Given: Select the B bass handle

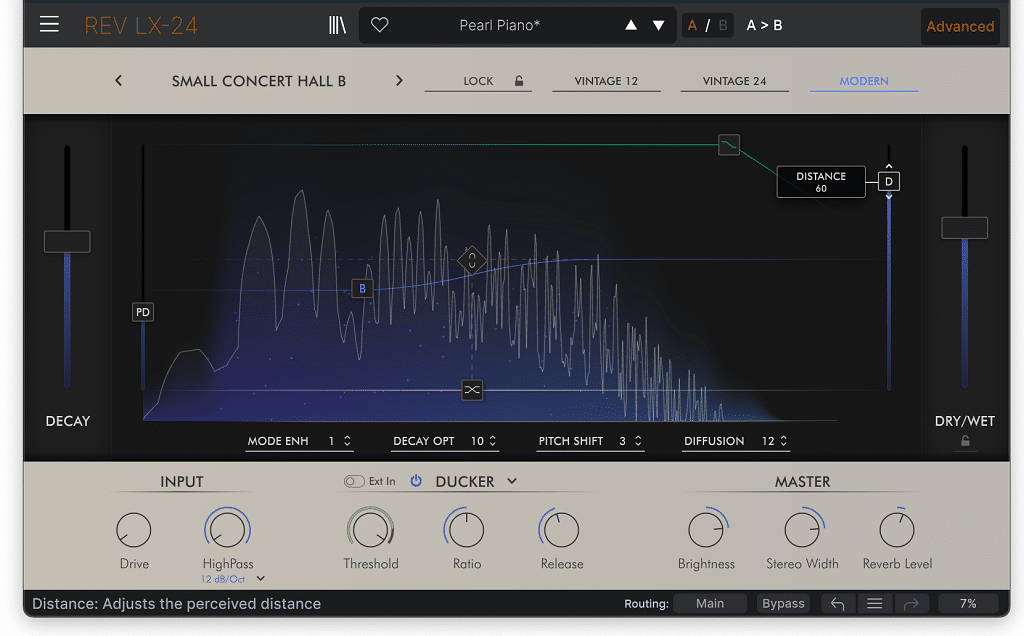Looking at the screenshot, I should (362, 288).
